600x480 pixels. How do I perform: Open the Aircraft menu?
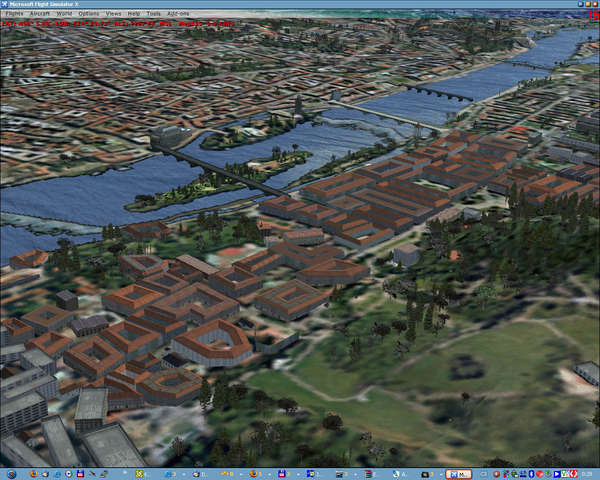click(x=40, y=13)
